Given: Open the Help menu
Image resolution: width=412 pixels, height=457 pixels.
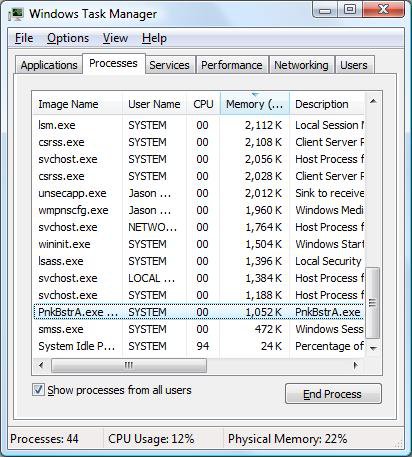Looking at the screenshot, I should click(154, 38).
